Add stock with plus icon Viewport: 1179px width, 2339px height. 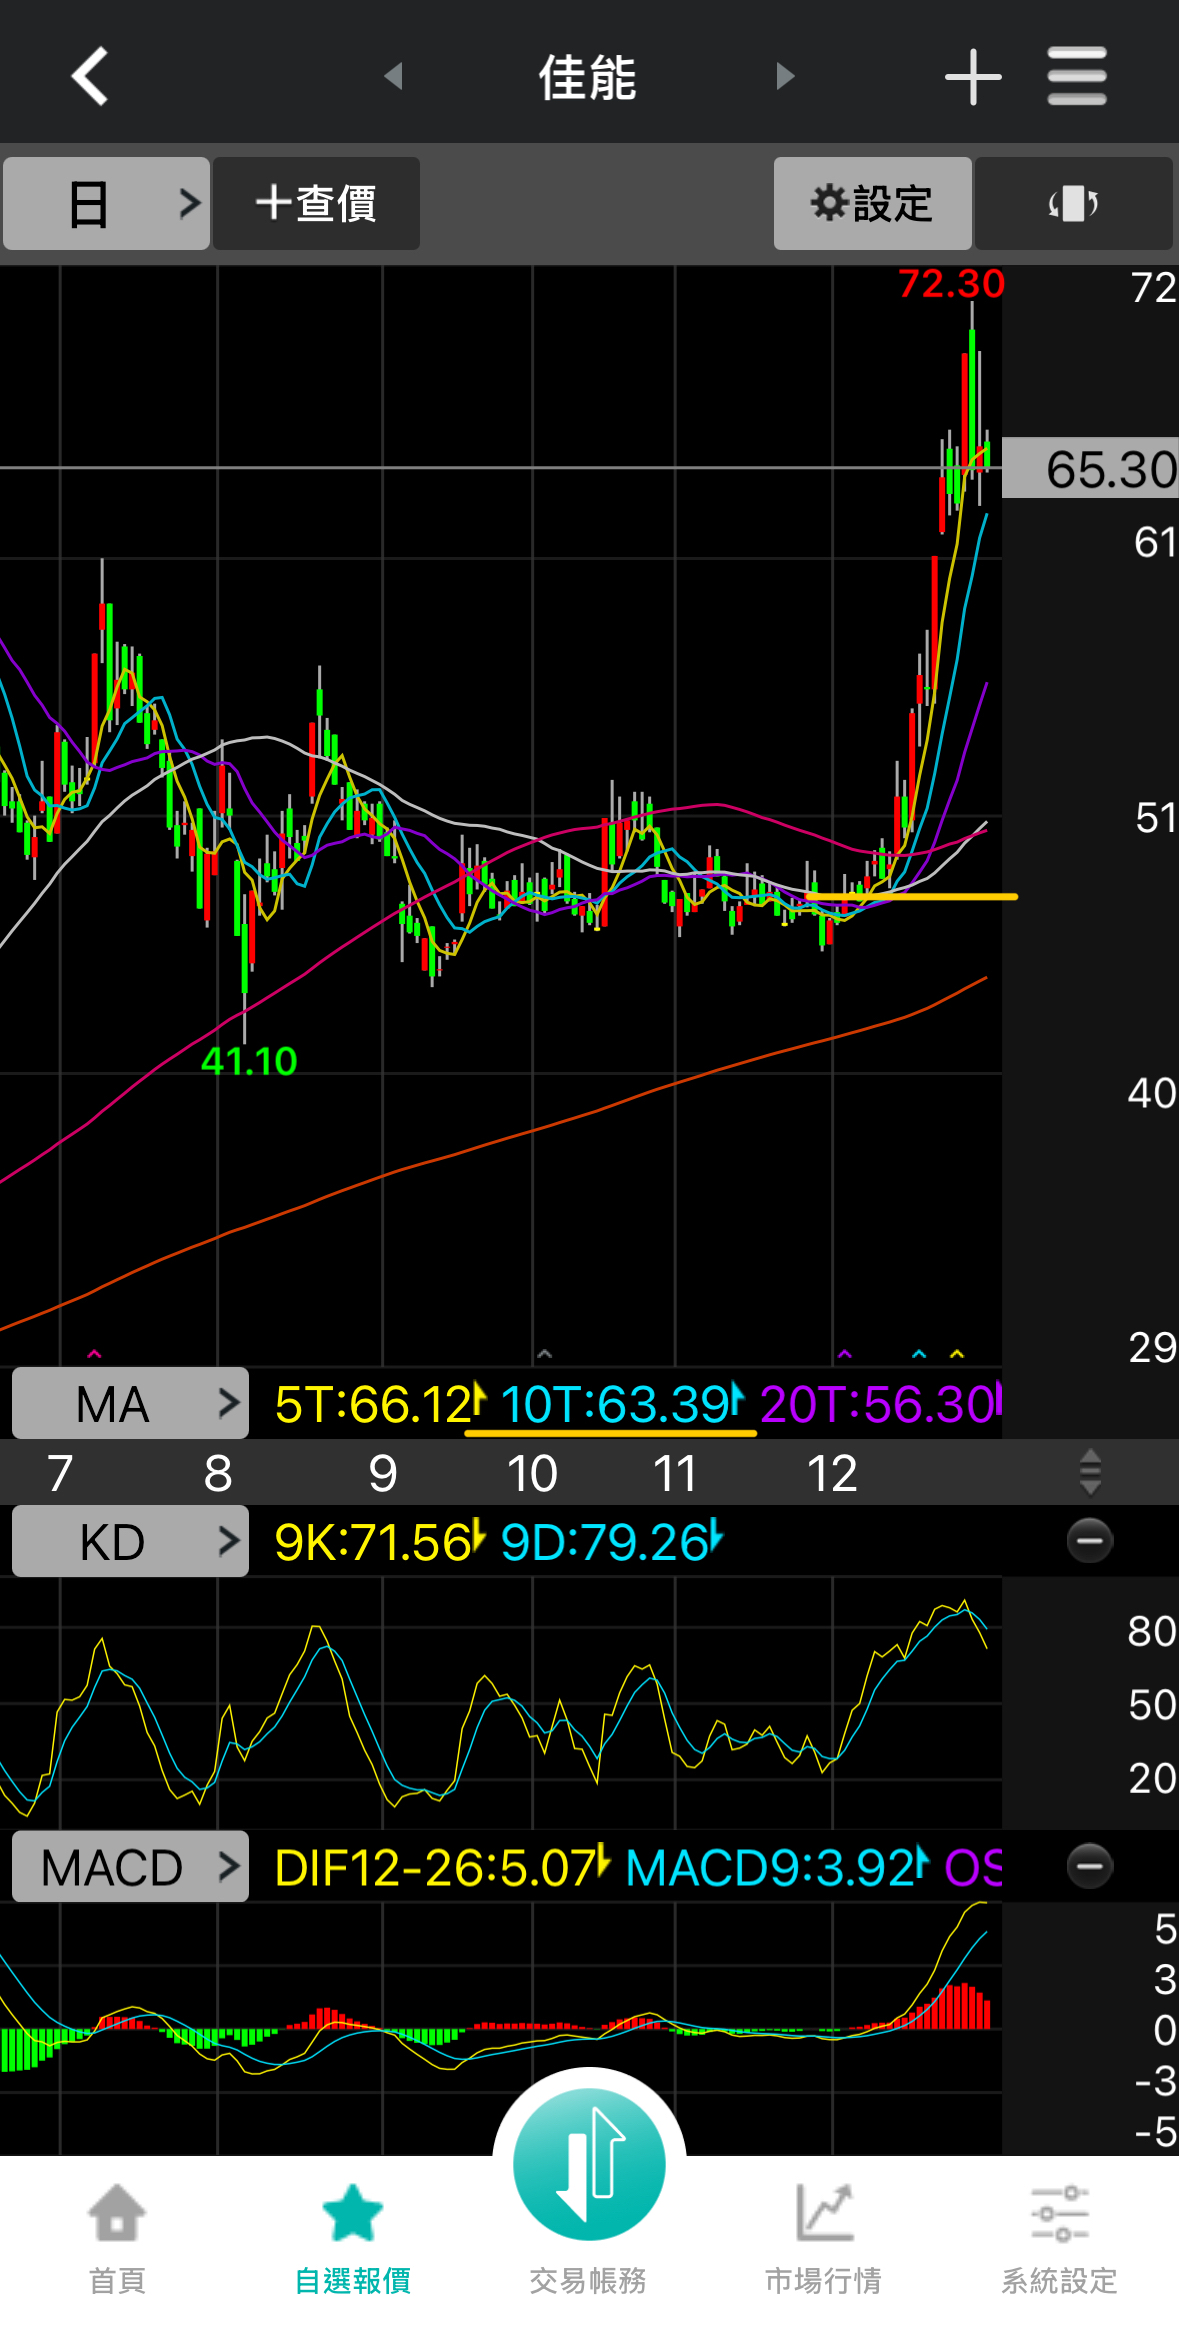972,77
